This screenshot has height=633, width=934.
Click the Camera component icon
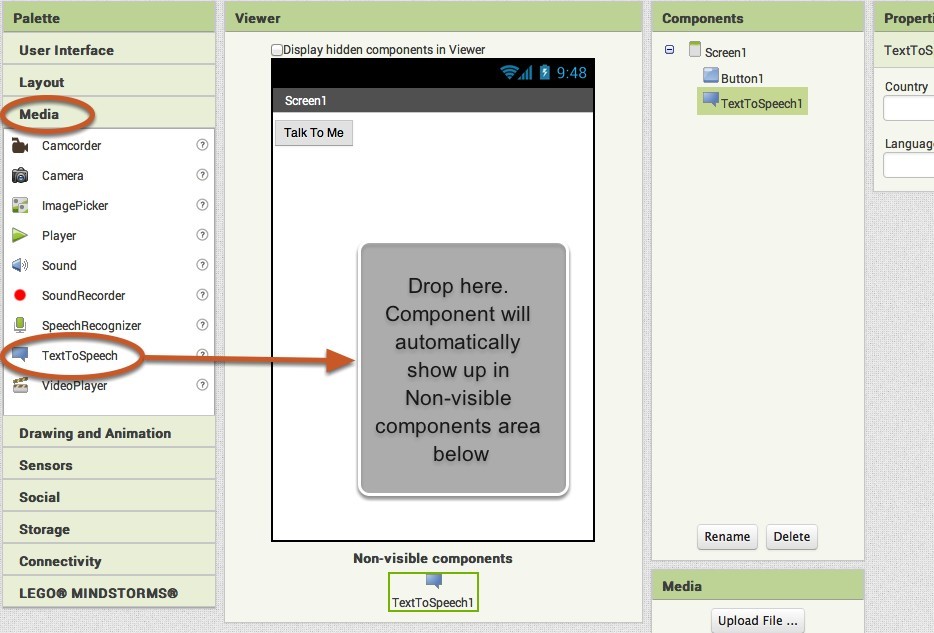(x=20, y=175)
